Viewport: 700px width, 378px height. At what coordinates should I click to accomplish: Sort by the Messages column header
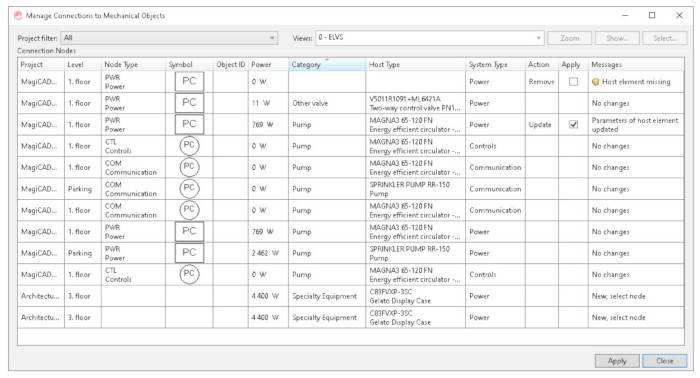tap(636, 65)
